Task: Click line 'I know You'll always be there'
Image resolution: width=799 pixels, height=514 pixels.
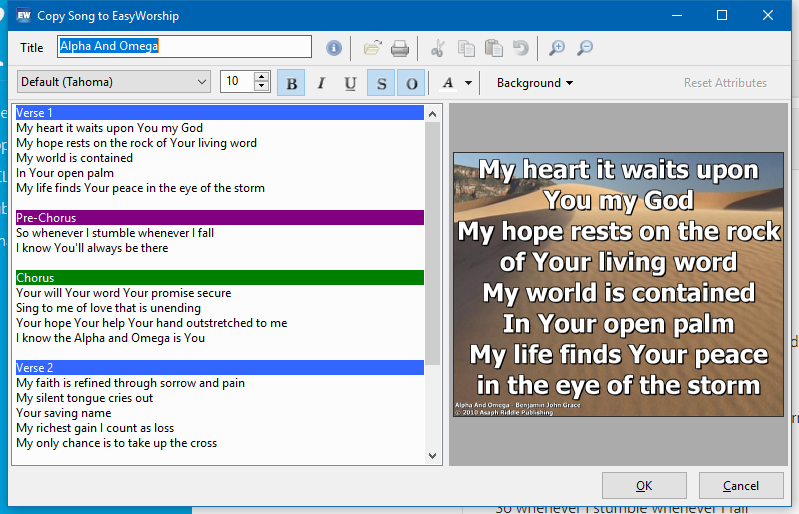Action: pos(92,248)
